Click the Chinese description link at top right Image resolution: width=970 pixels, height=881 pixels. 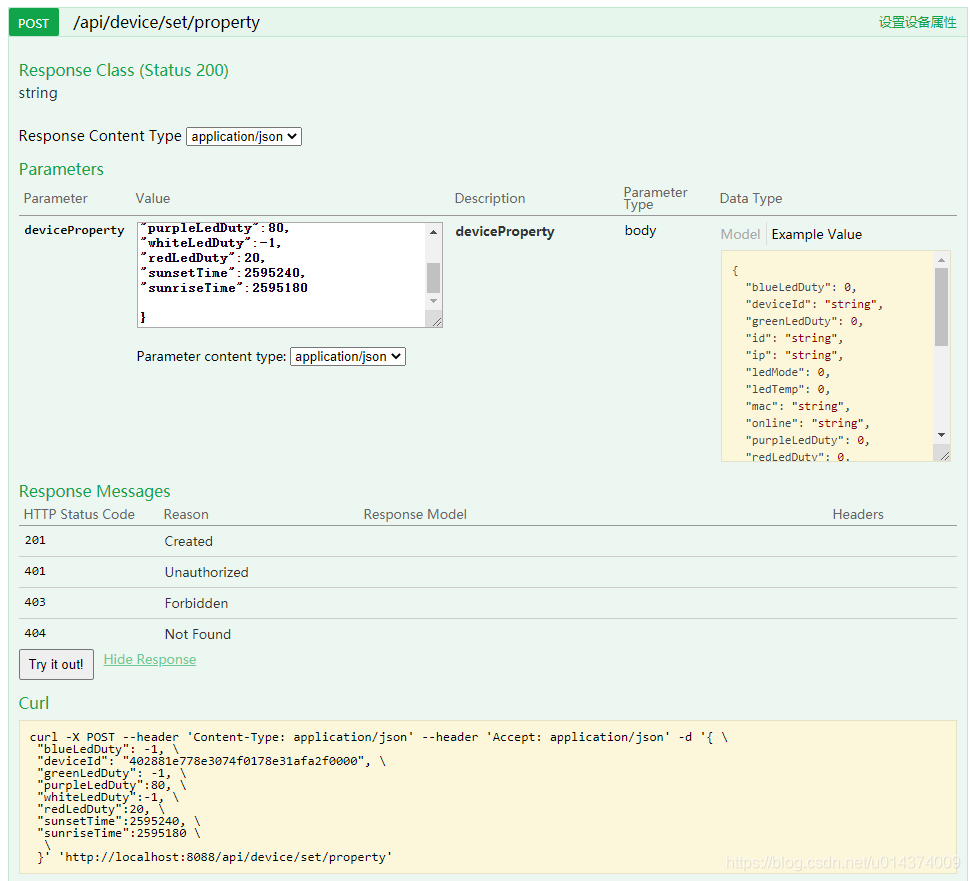click(917, 22)
